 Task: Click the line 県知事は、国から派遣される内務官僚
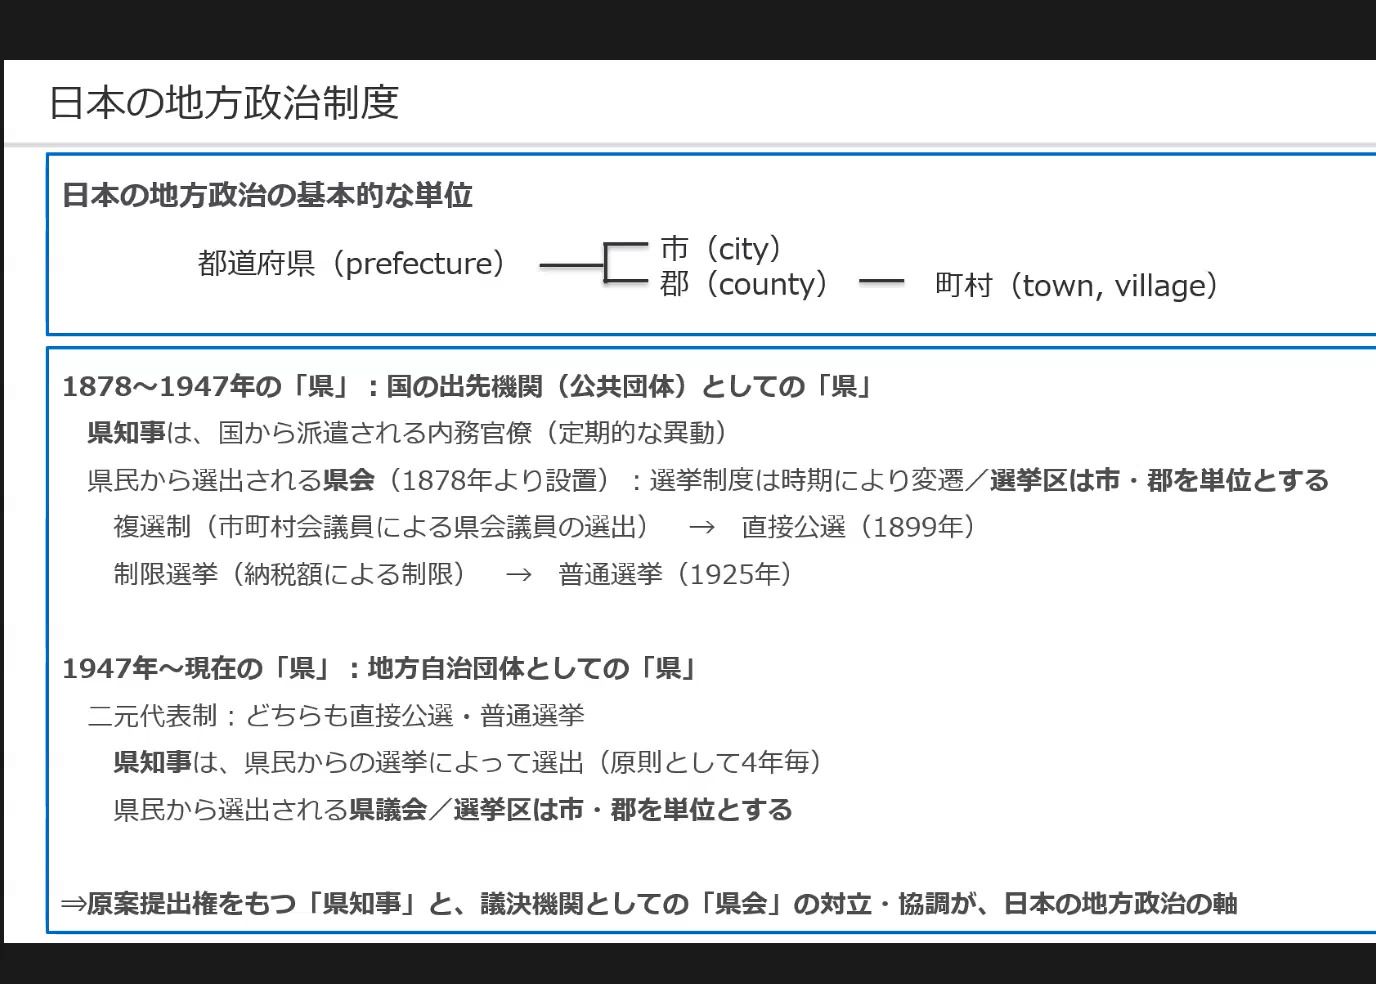click(410, 433)
